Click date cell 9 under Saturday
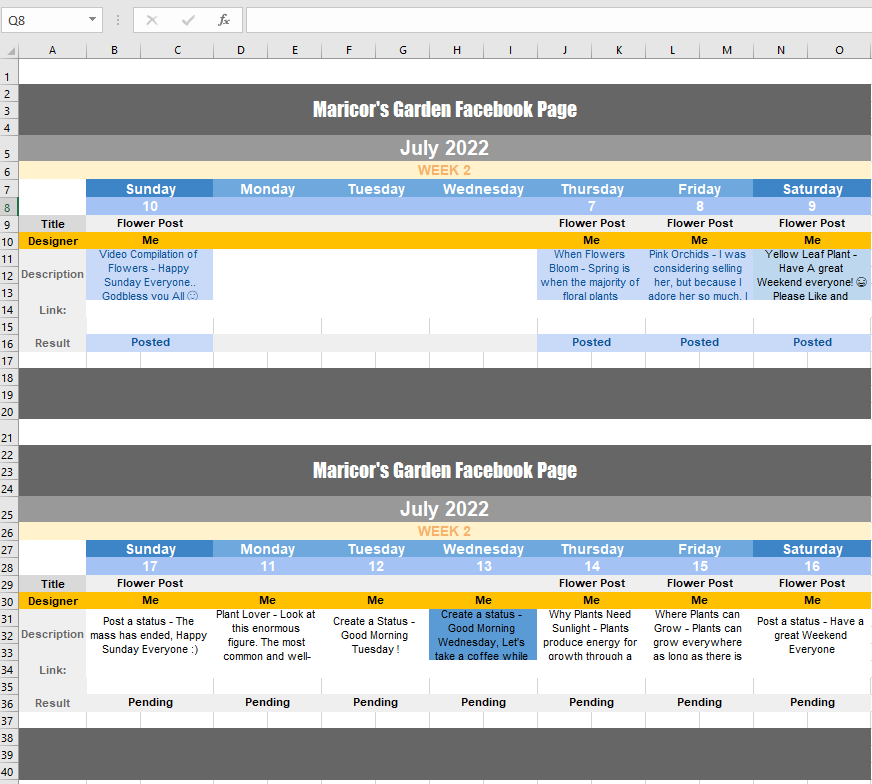This screenshot has width=872, height=784. click(x=812, y=206)
